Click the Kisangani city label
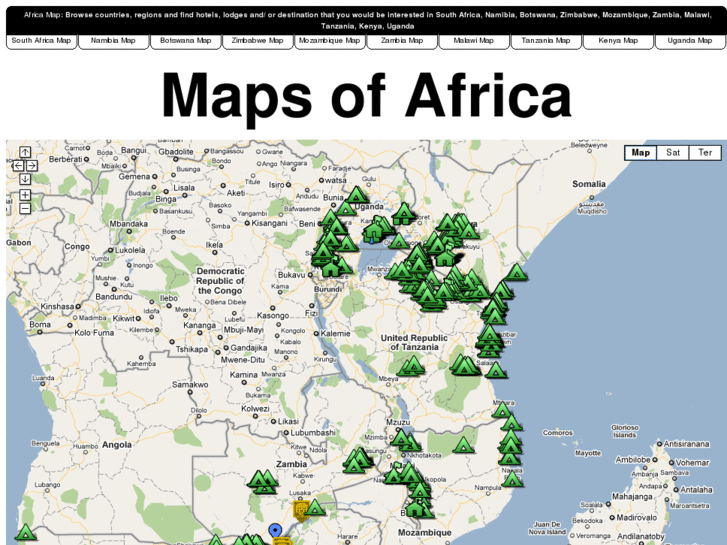This screenshot has width=727, height=545. tap(269, 223)
